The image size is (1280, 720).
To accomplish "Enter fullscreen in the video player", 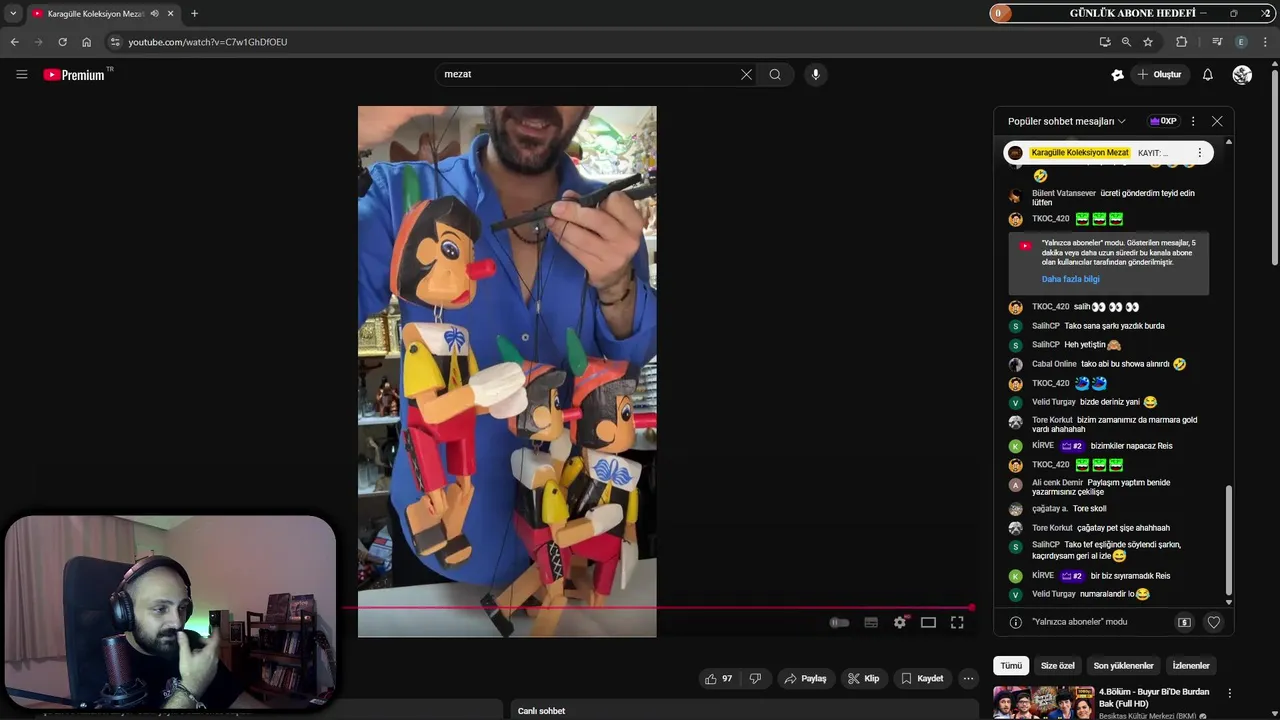I will pos(957,622).
